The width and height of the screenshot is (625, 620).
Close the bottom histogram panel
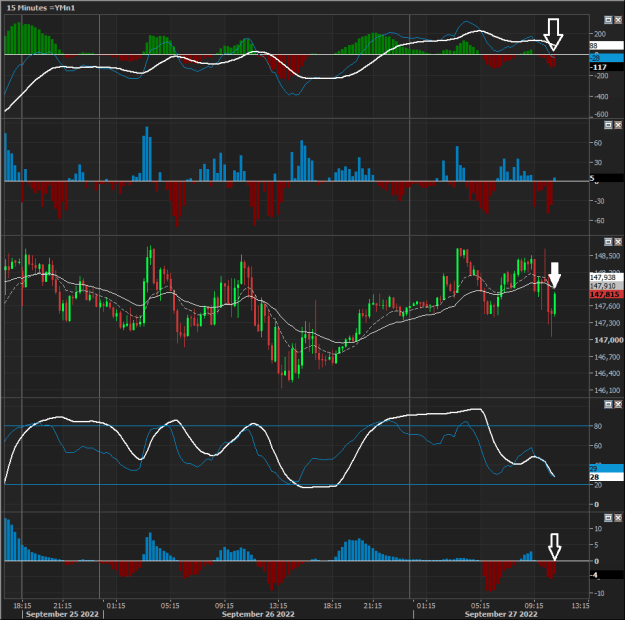coord(618,518)
